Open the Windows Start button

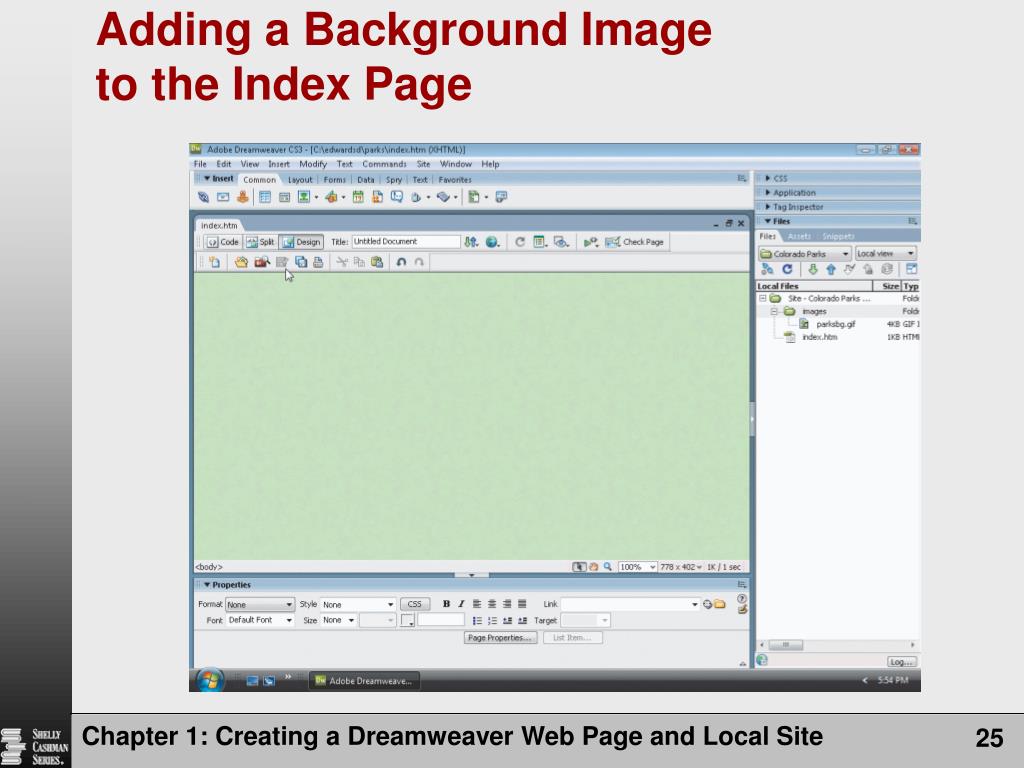pyautogui.click(x=209, y=680)
